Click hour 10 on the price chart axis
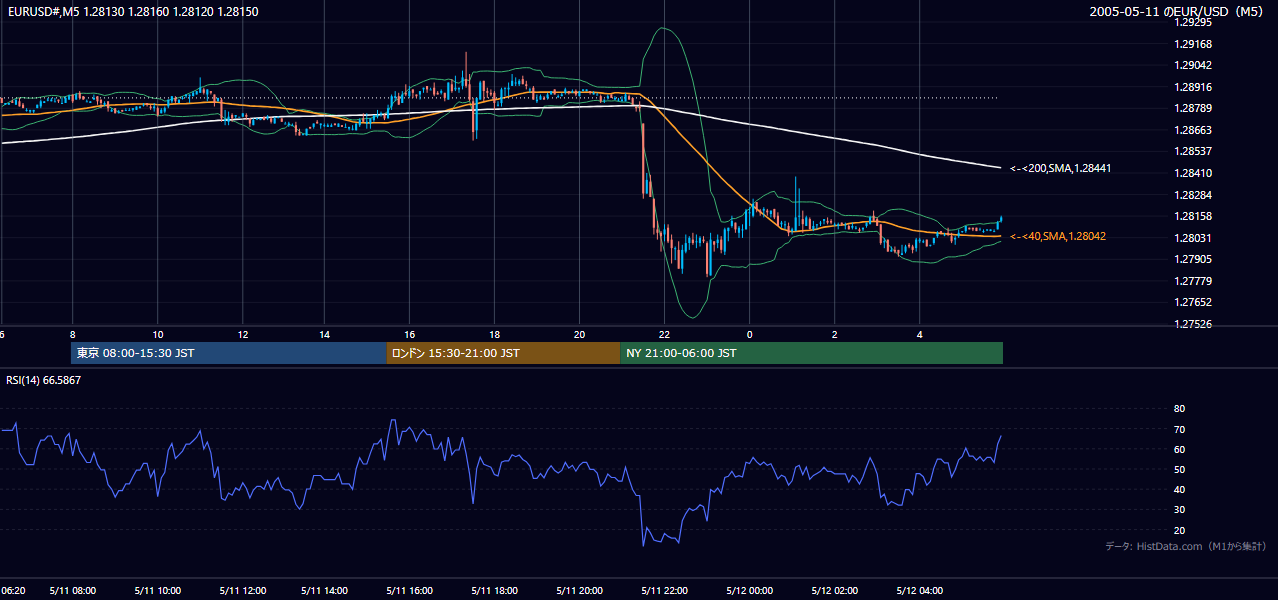The width and height of the screenshot is (1278, 600). [x=158, y=334]
